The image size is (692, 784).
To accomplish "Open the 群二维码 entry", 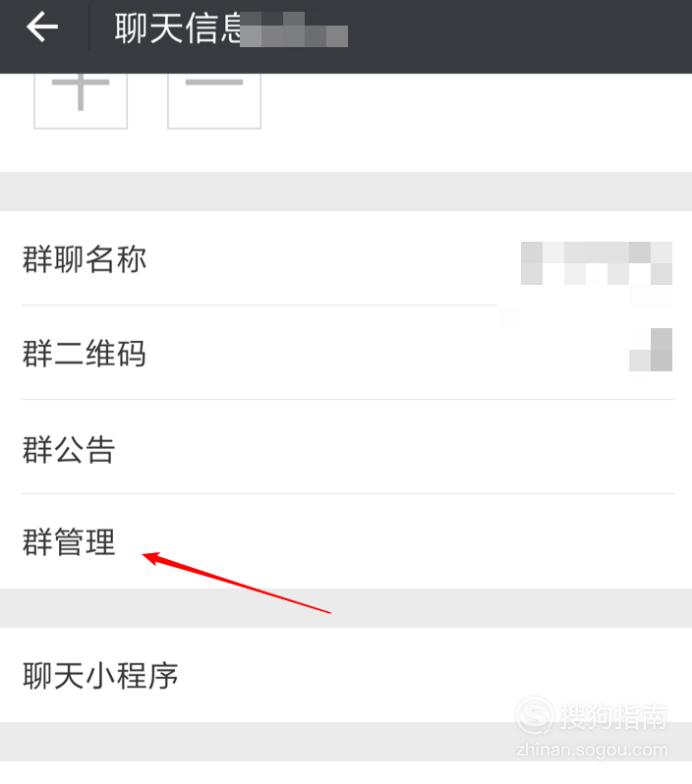I will click(x=346, y=352).
